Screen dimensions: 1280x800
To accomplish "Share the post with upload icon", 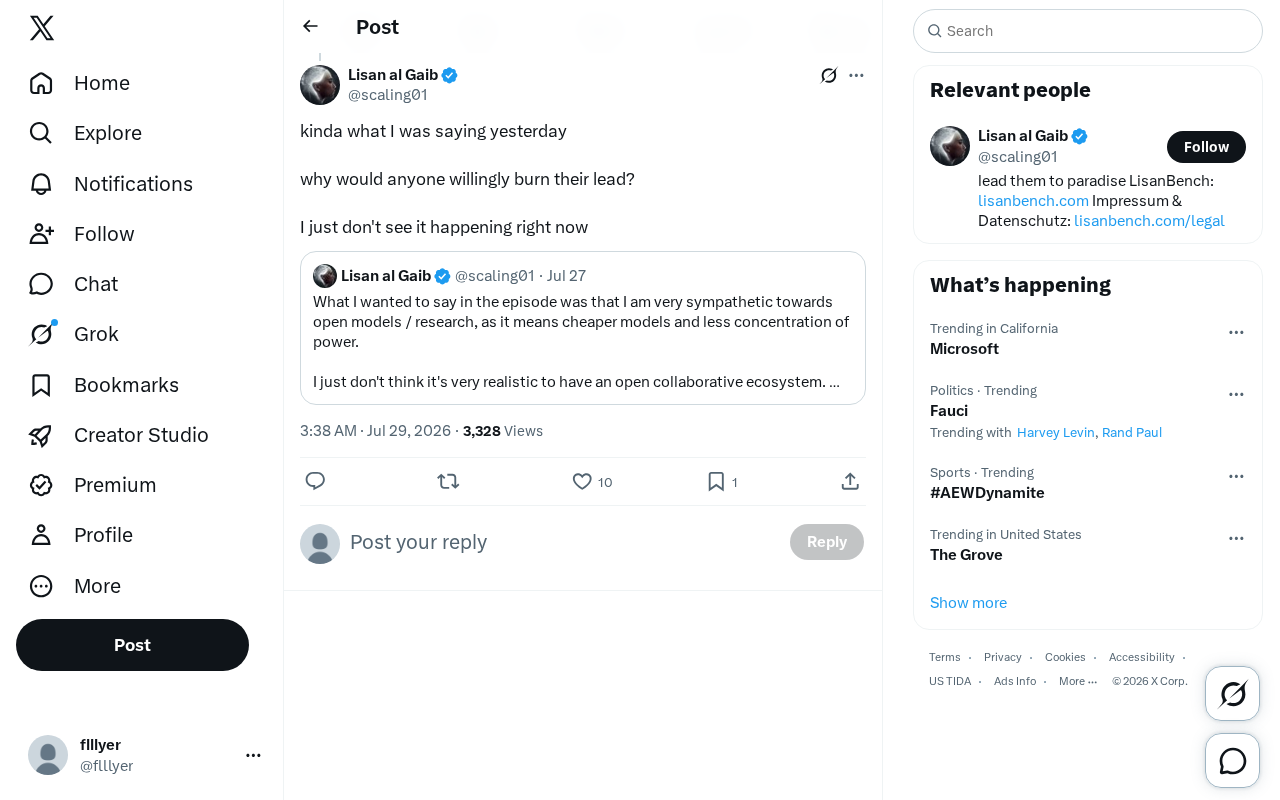I will tap(850, 481).
